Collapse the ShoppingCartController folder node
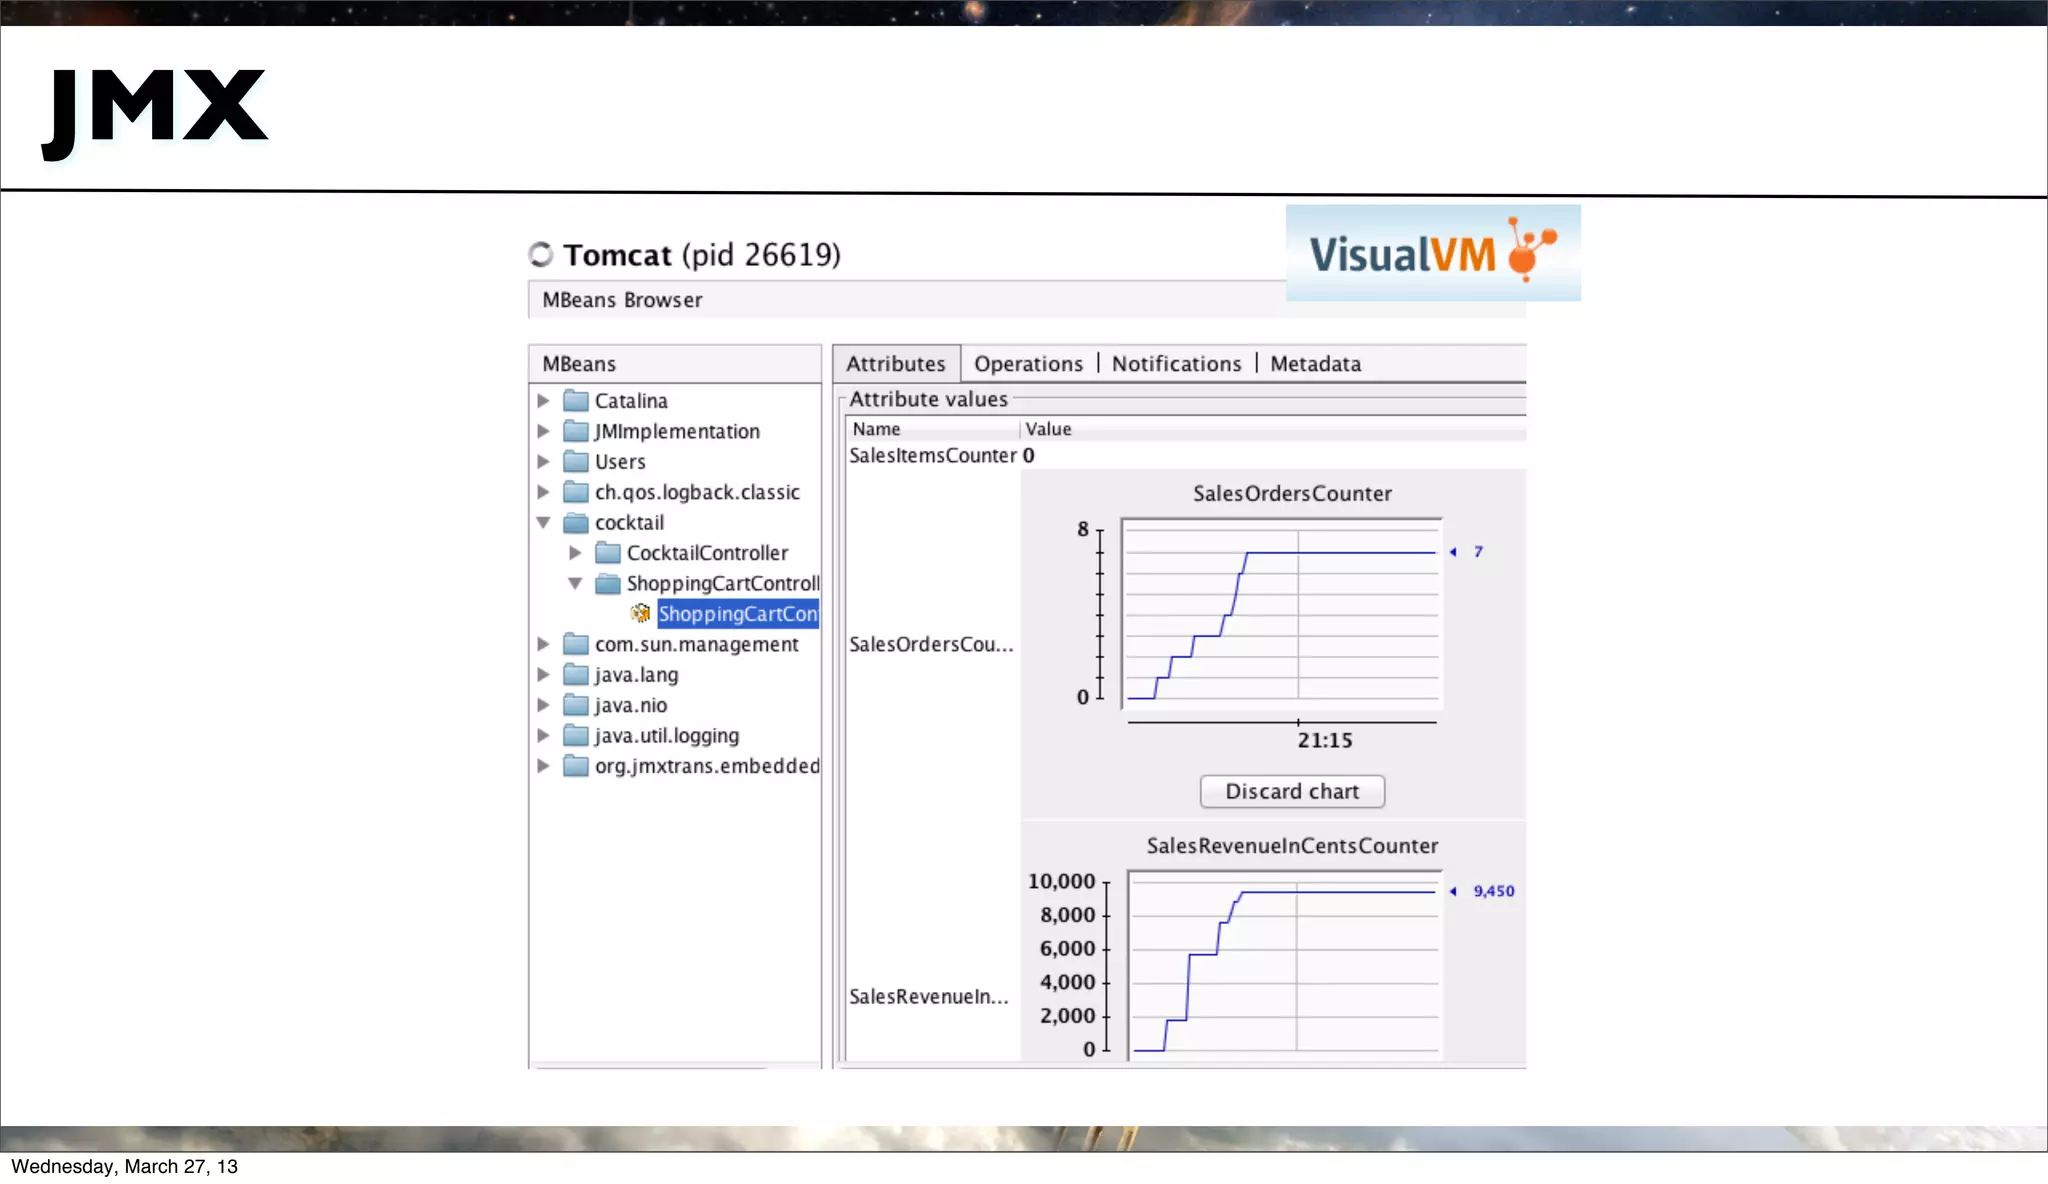 pos(575,583)
